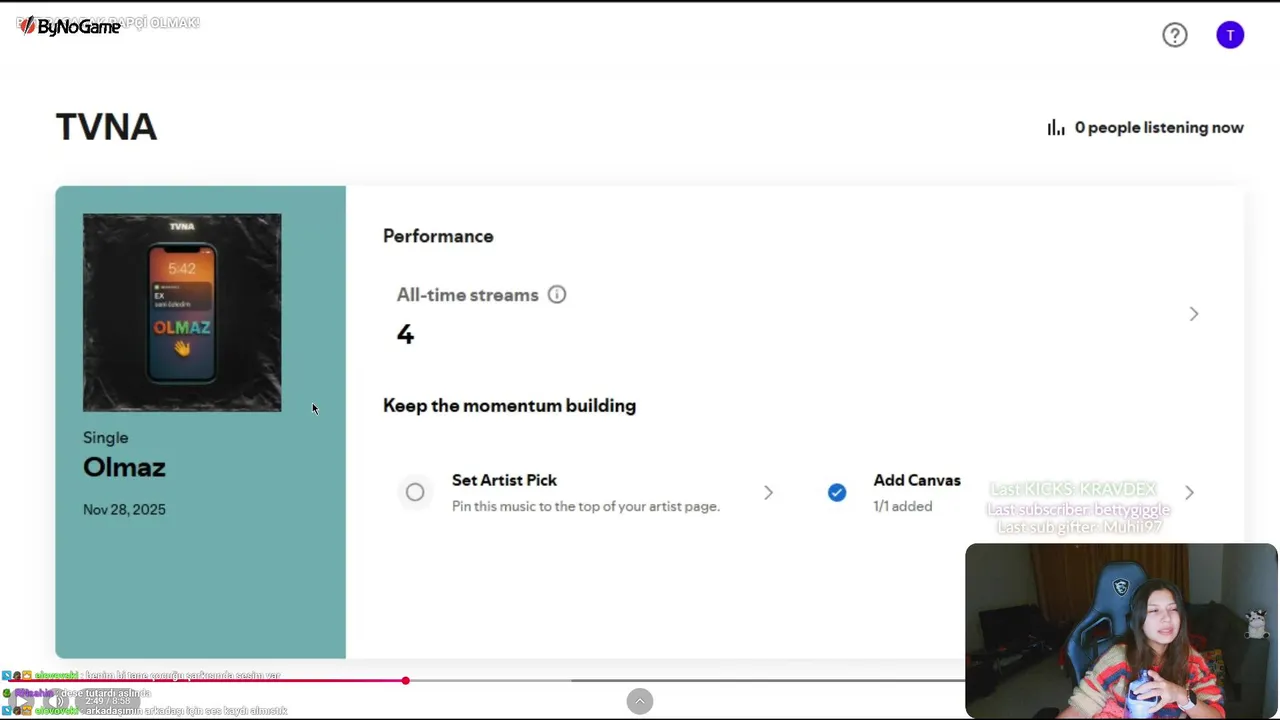Click the Olmaz single title
This screenshot has width=1280, height=720.
click(x=124, y=467)
